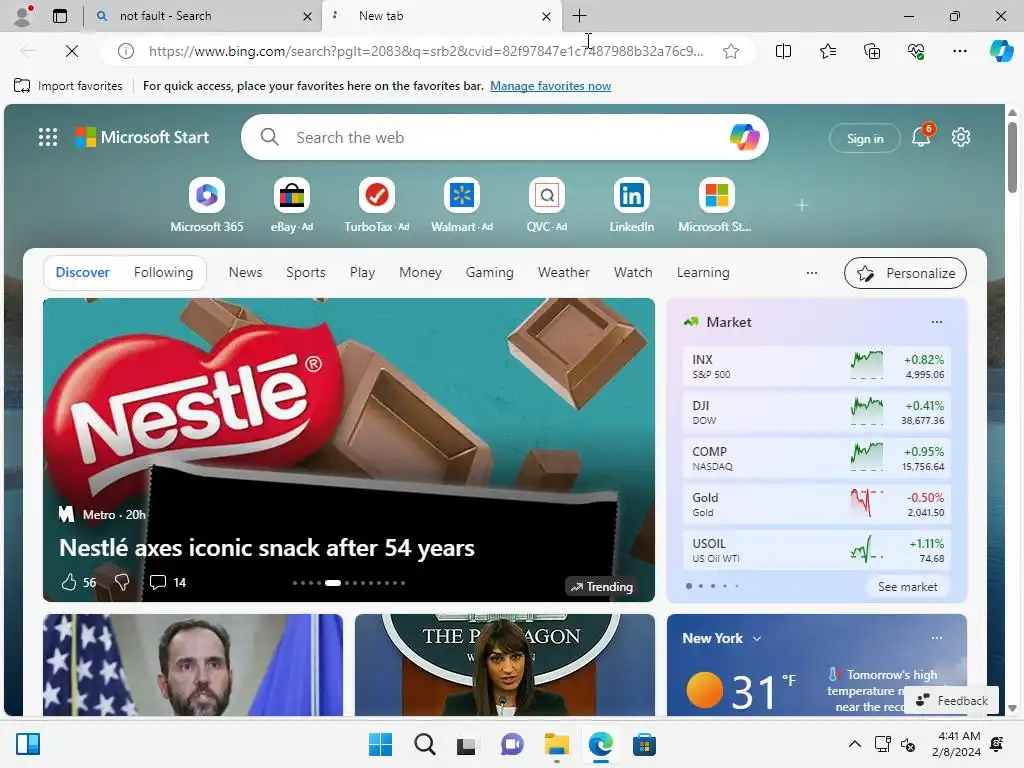Open the USOIL market row
This screenshot has height=768, width=1024.
point(816,550)
